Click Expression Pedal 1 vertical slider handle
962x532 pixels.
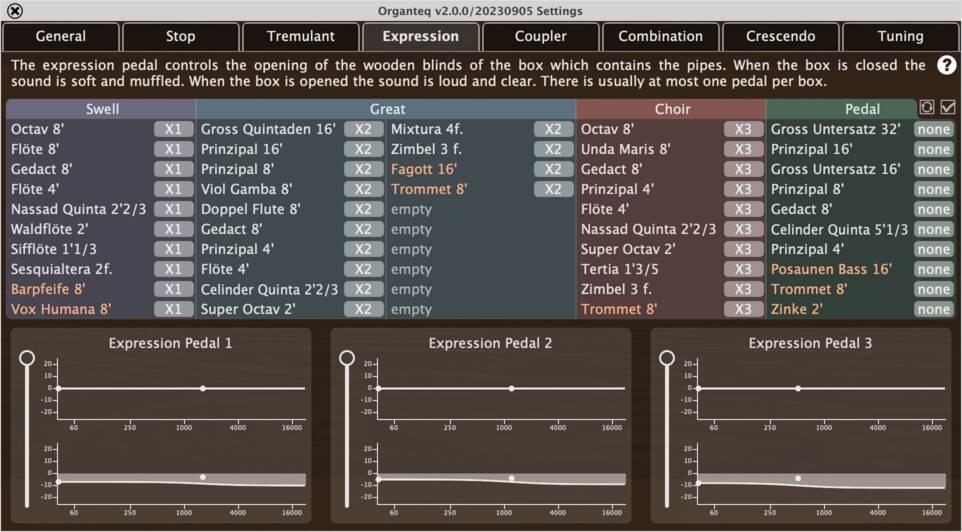click(27, 358)
